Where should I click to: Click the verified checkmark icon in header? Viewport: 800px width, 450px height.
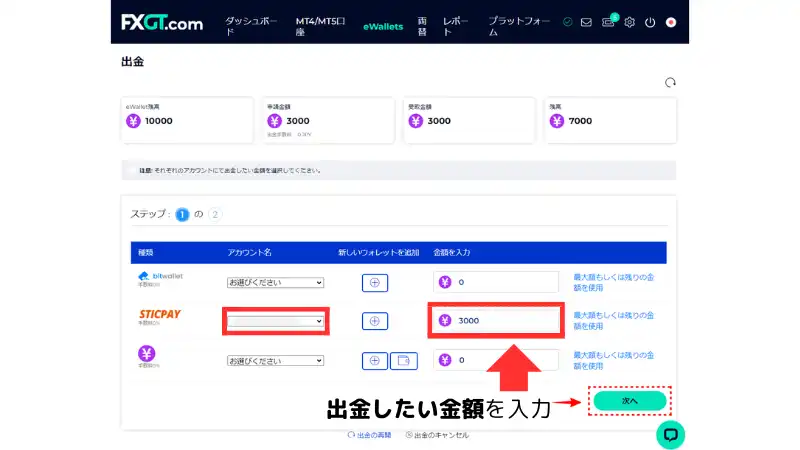pyautogui.click(x=567, y=22)
